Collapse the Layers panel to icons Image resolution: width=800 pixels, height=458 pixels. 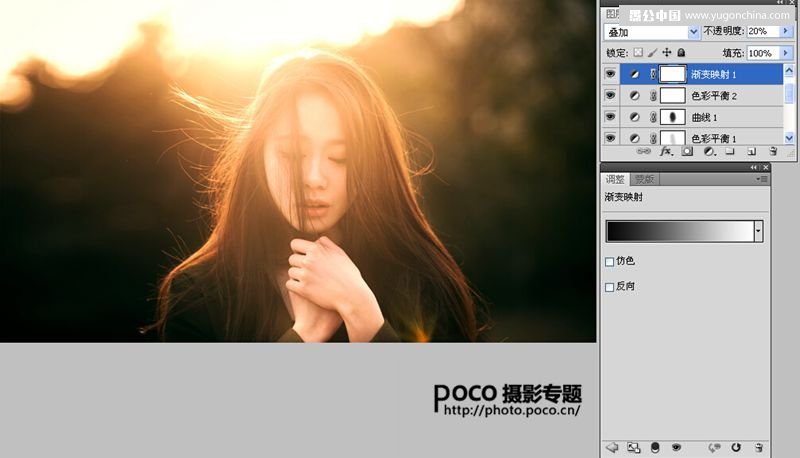pos(780,2)
